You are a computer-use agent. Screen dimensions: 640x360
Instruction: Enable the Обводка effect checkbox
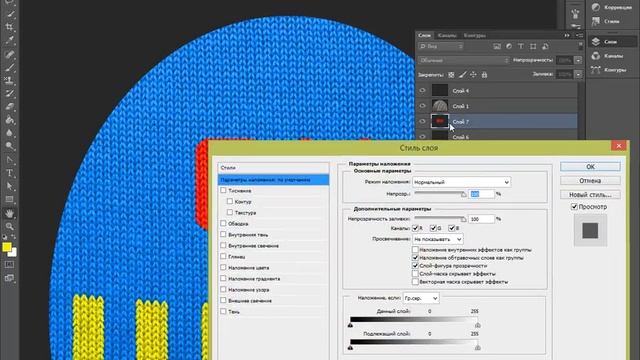(x=223, y=223)
